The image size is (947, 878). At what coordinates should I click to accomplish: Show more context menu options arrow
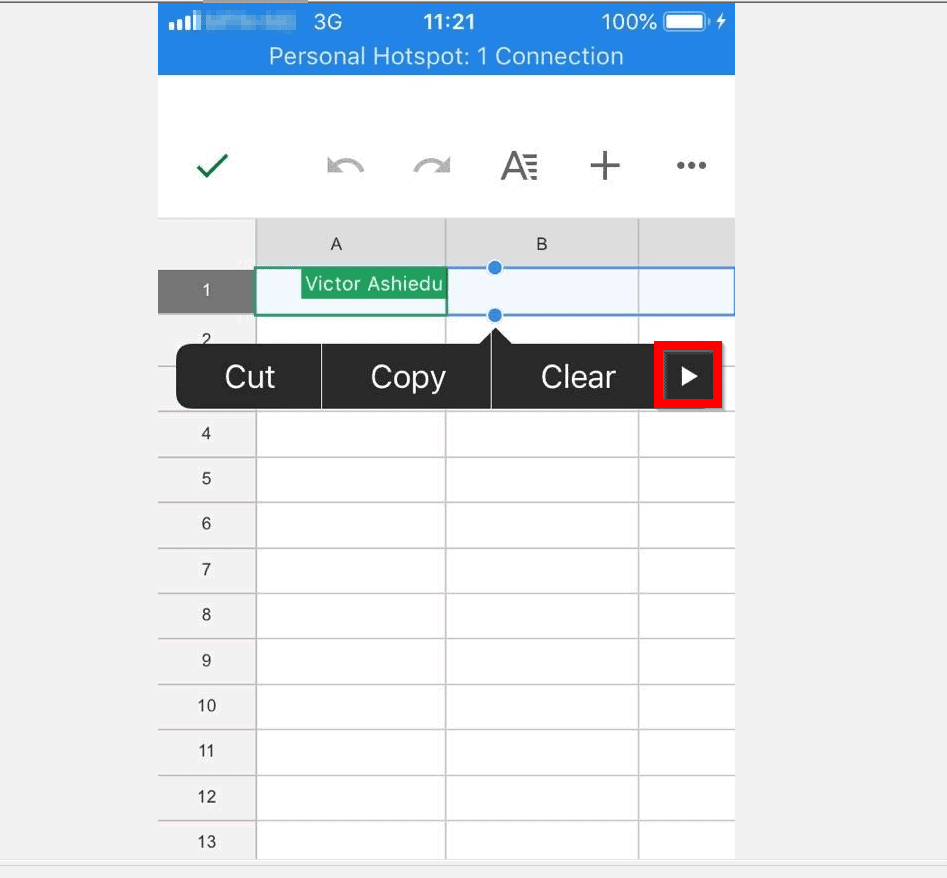(x=688, y=376)
